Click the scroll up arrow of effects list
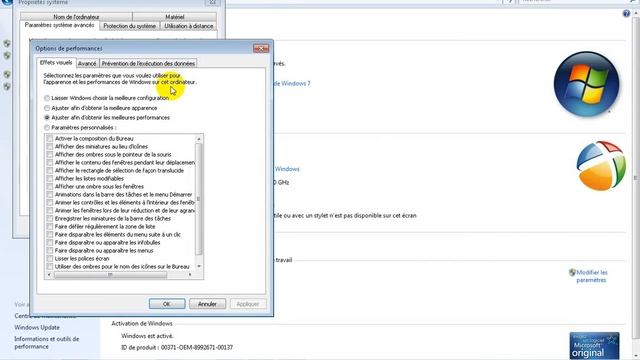The height and width of the screenshot is (360, 640). (199, 139)
